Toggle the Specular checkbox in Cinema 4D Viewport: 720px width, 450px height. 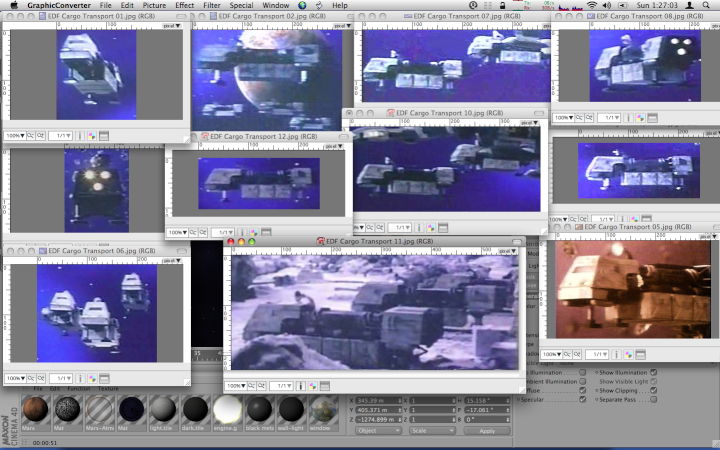(x=582, y=399)
